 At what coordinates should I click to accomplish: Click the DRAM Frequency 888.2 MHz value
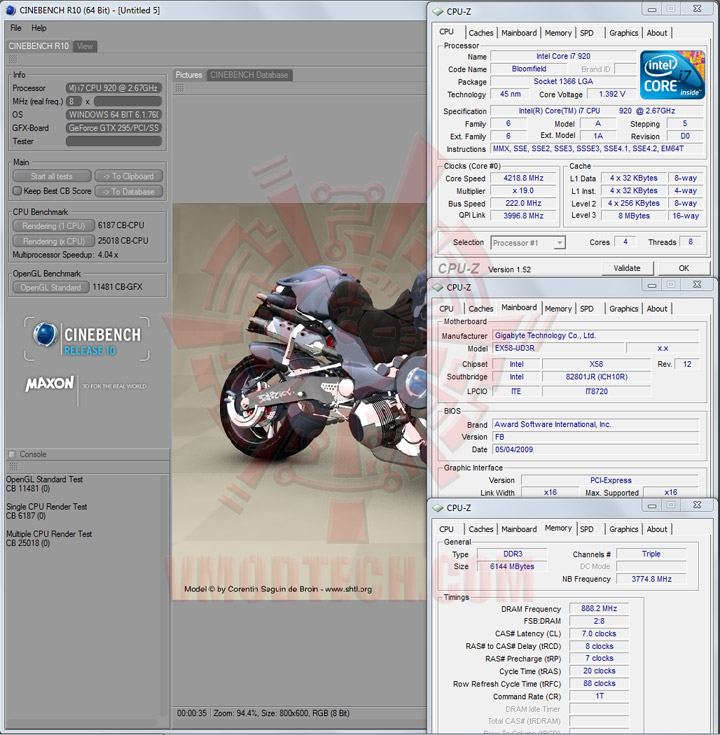[599, 608]
